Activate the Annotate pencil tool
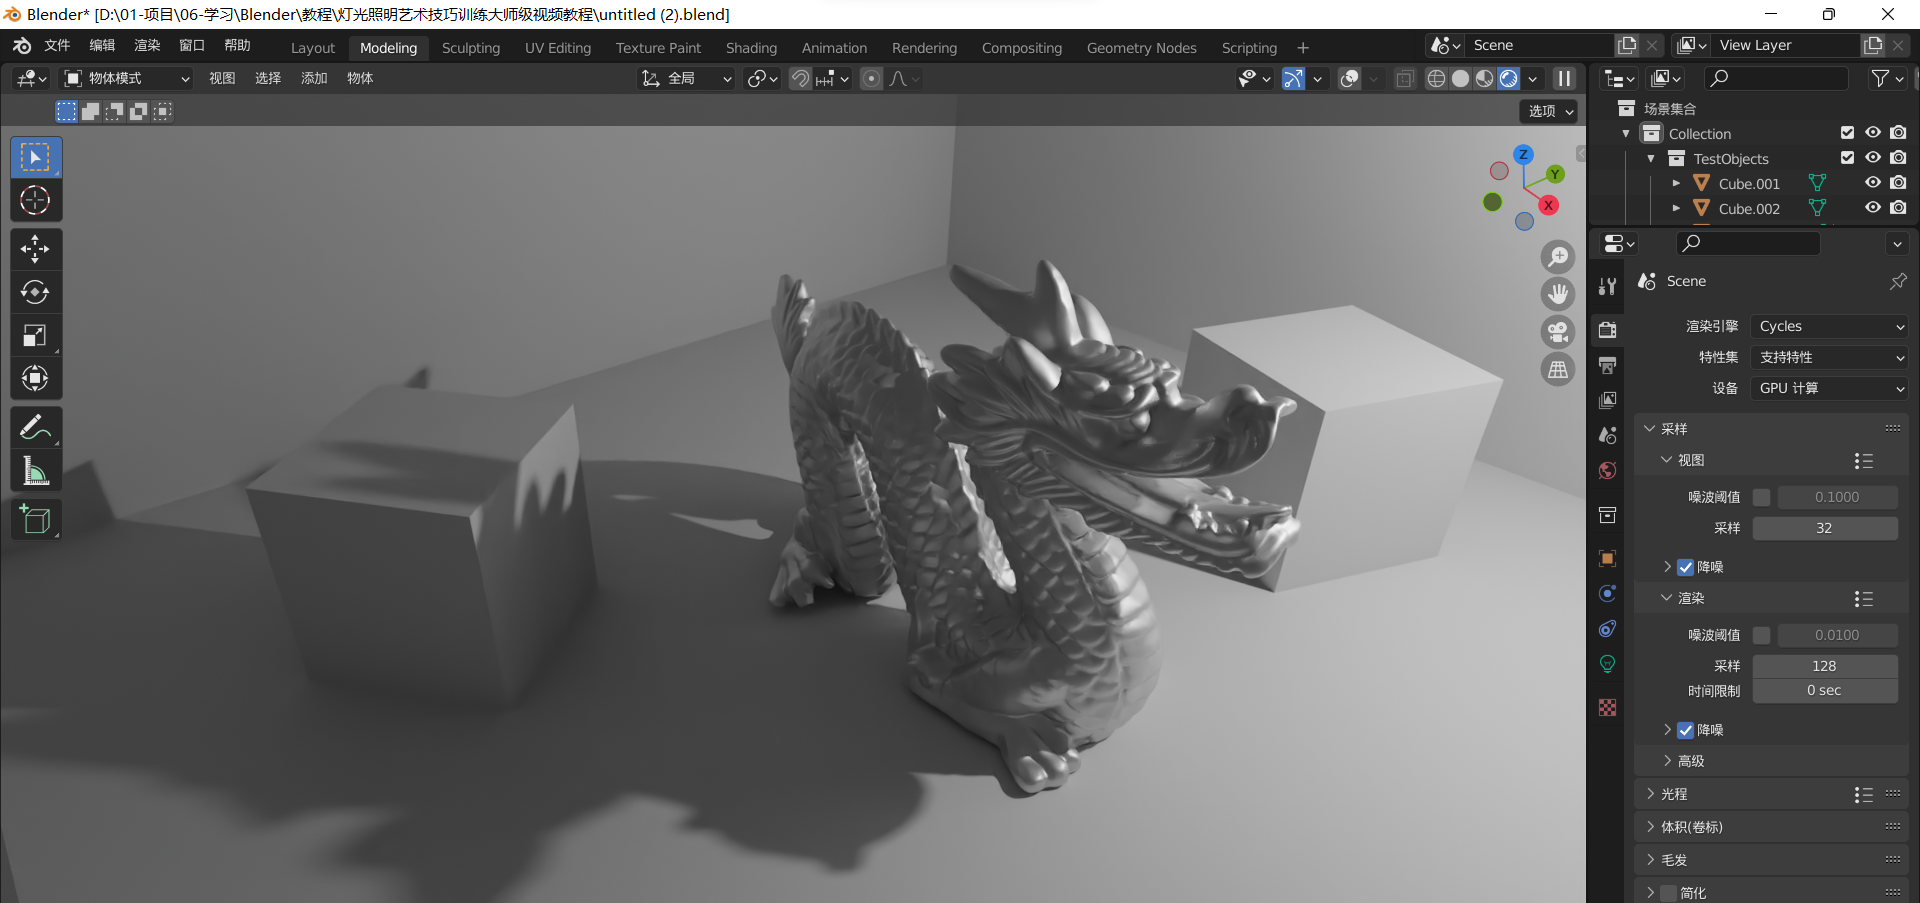Viewport: 1920px width, 903px height. tap(36, 427)
